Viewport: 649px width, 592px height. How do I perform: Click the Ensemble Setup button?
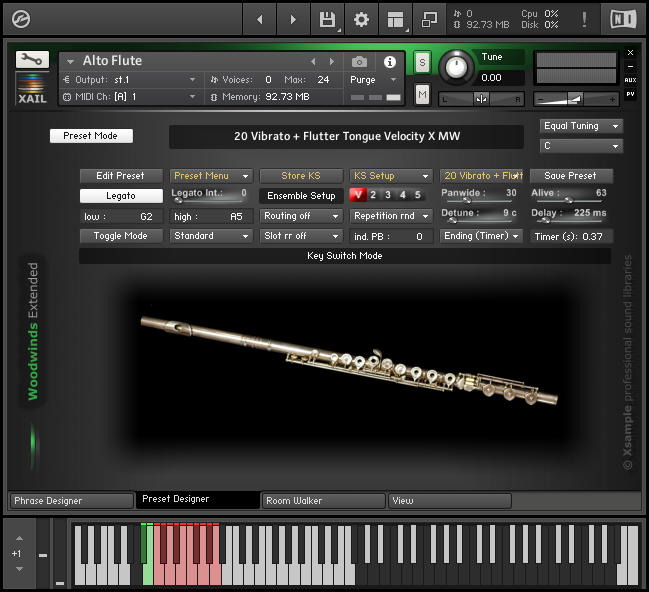click(301, 196)
